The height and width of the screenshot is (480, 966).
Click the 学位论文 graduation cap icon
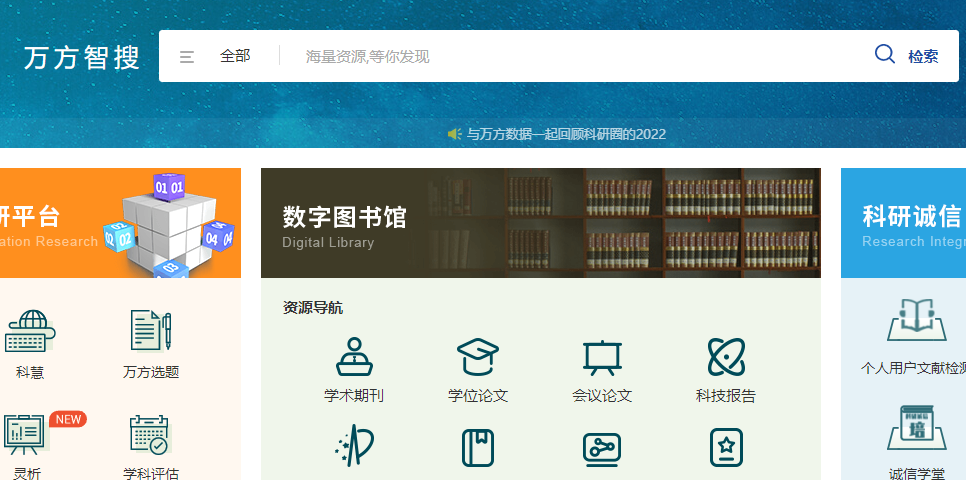pos(478,357)
